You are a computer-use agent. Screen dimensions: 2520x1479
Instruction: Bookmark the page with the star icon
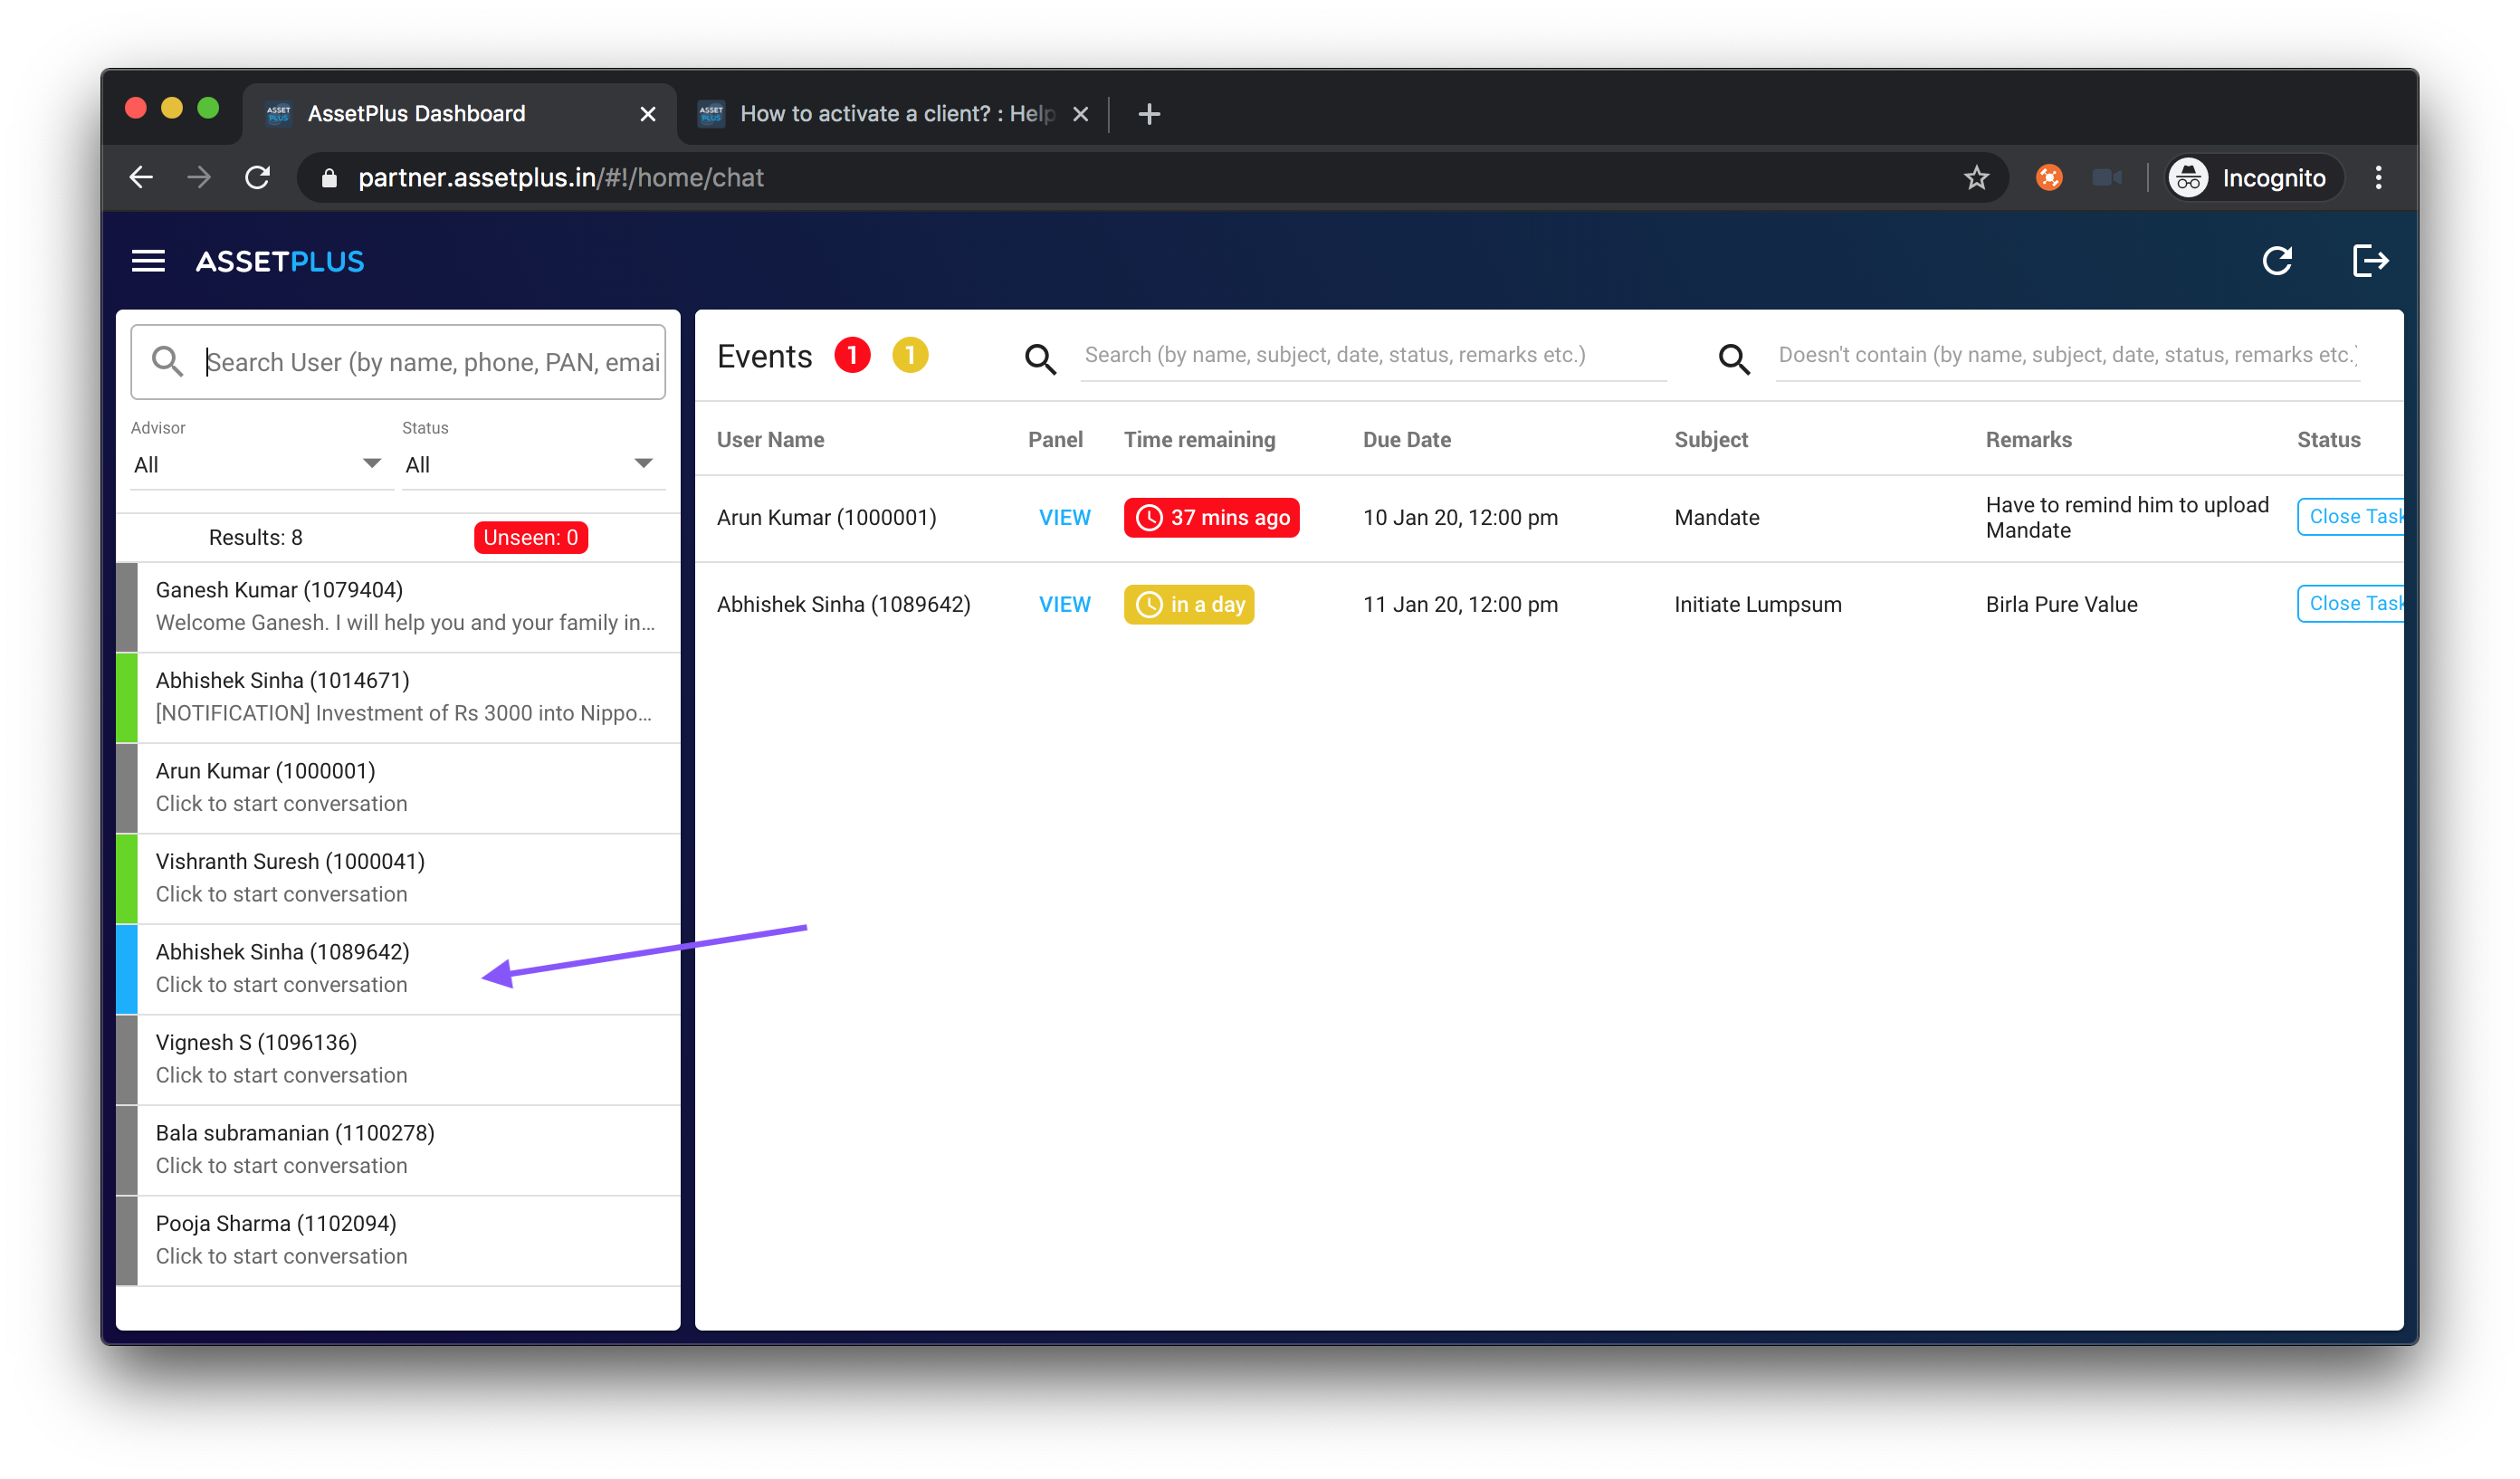pos(1976,178)
